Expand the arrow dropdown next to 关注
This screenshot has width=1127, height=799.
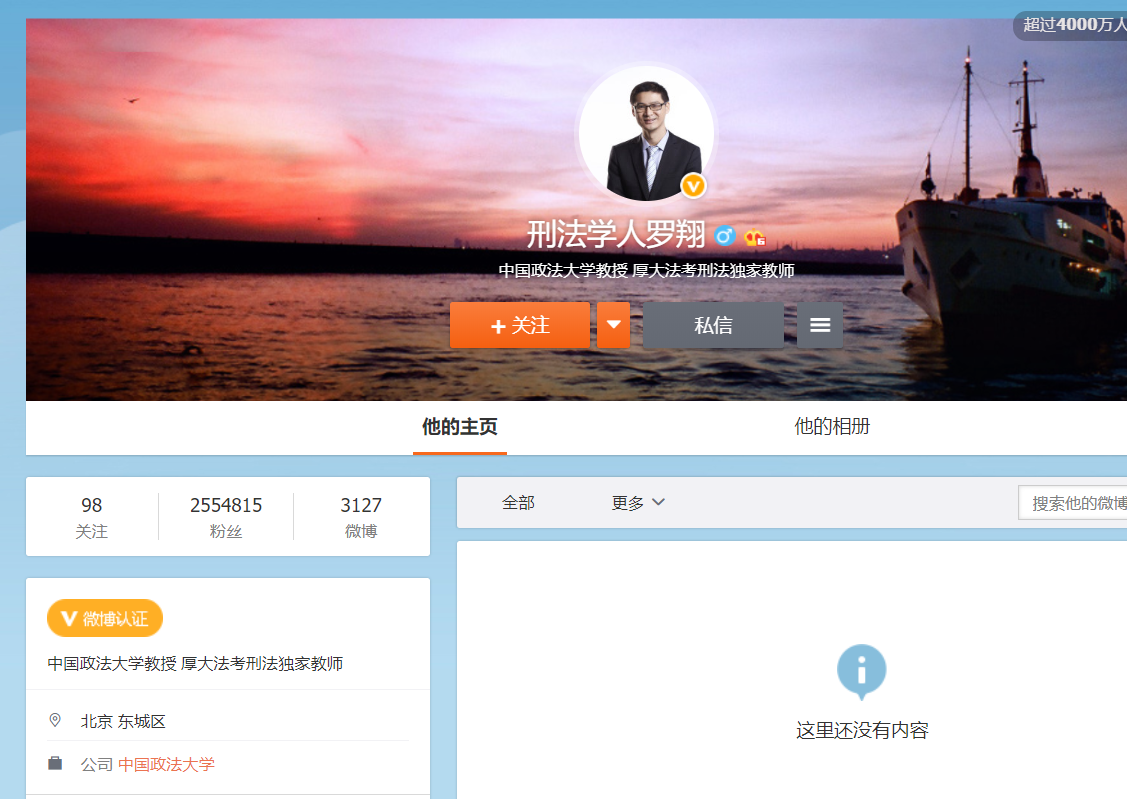614,325
